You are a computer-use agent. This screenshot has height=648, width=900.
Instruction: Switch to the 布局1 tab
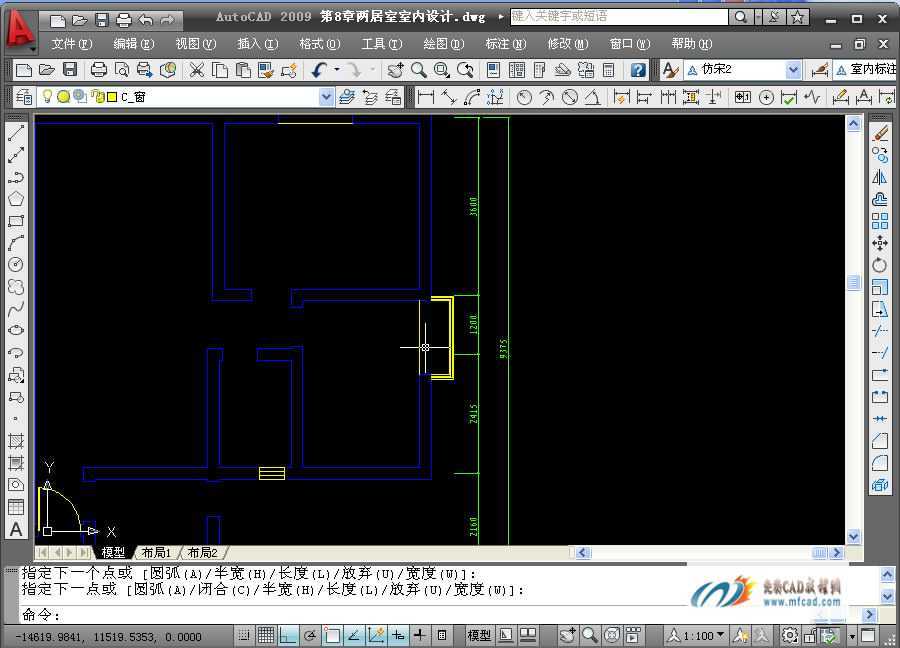[156, 552]
